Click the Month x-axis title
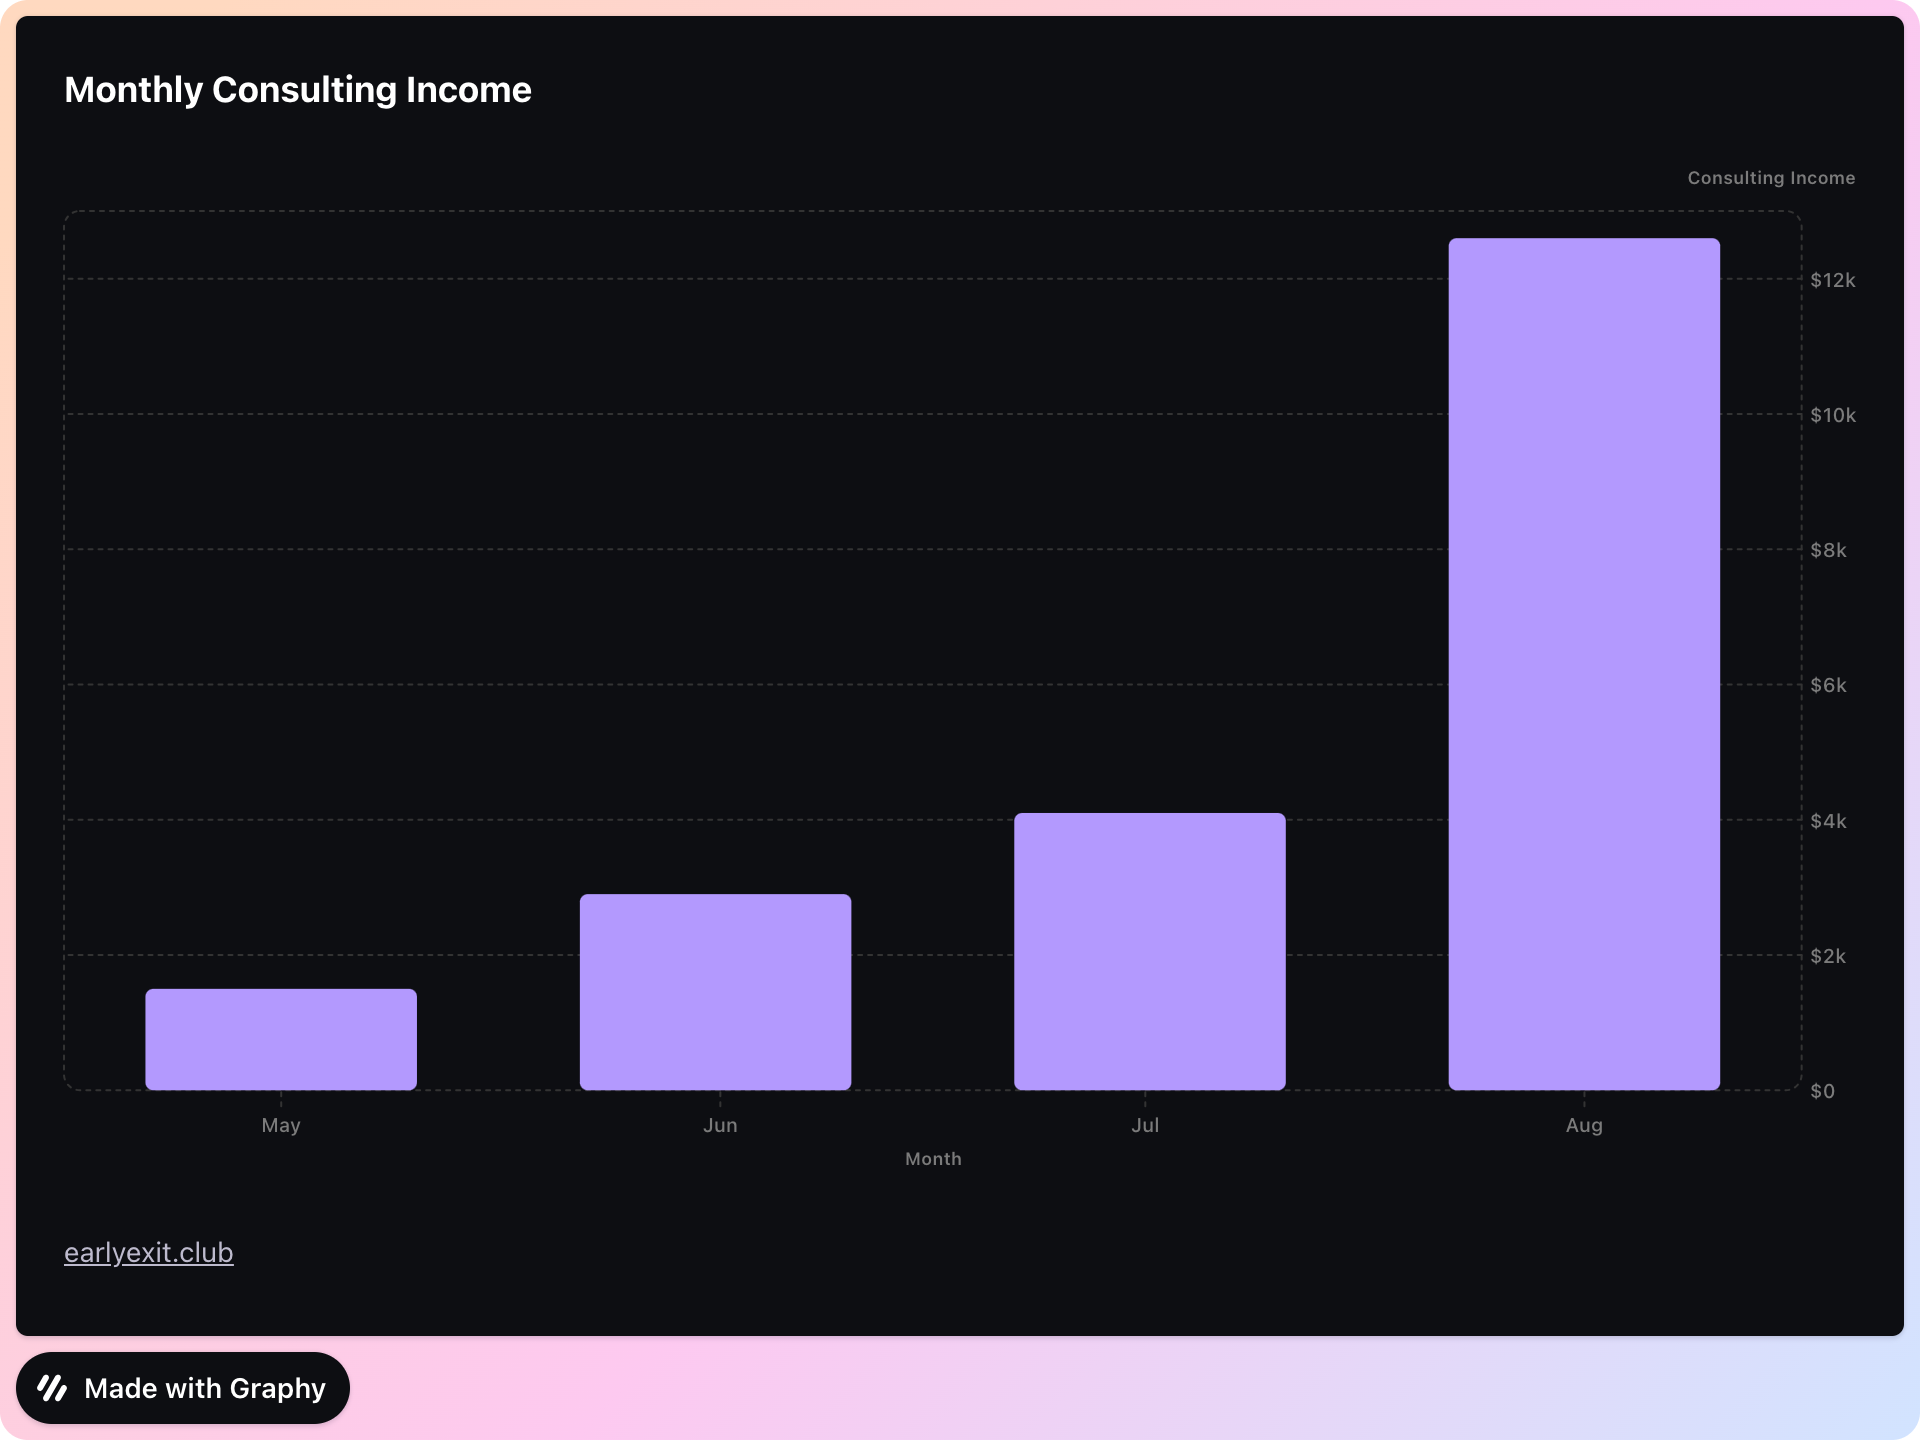Screen dimensions: 1920x1440 [933, 1159]
